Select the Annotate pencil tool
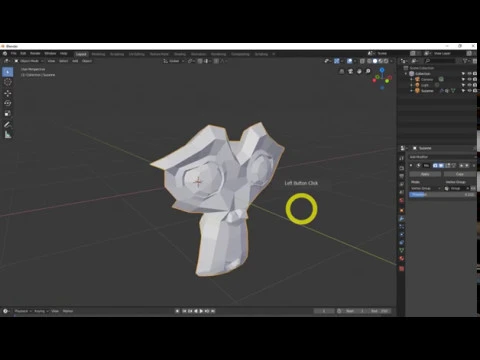Image resolution: width=480 pixels, height=360 pixels. [x=8, y=125]
